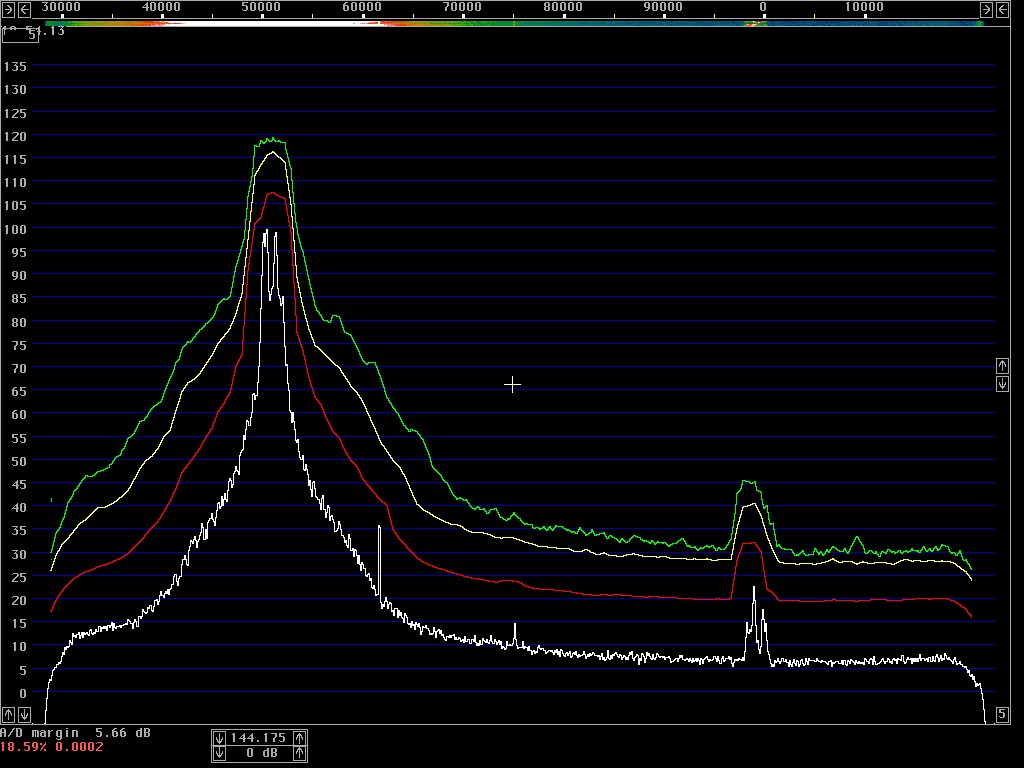Click the 85 dB amplitude scale label
1024x768 pixels.
click(x=19, y=298)
